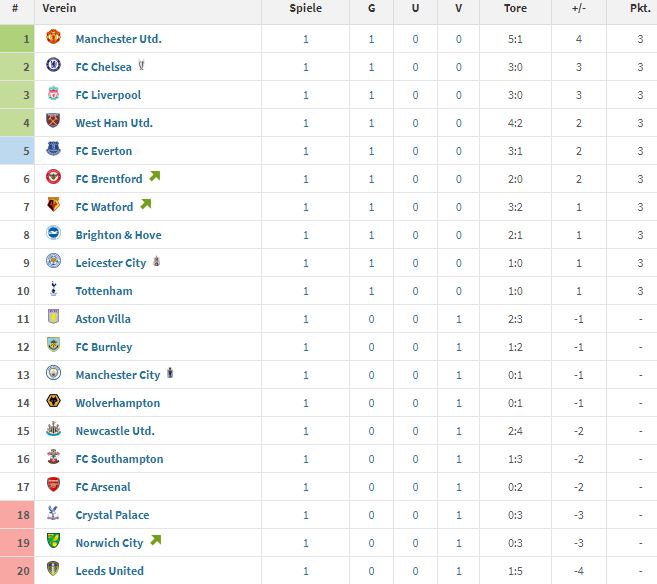657x584 pixels.
Task: Click the Wolverhampton wolf crest
Action: (x=53, y=401)
